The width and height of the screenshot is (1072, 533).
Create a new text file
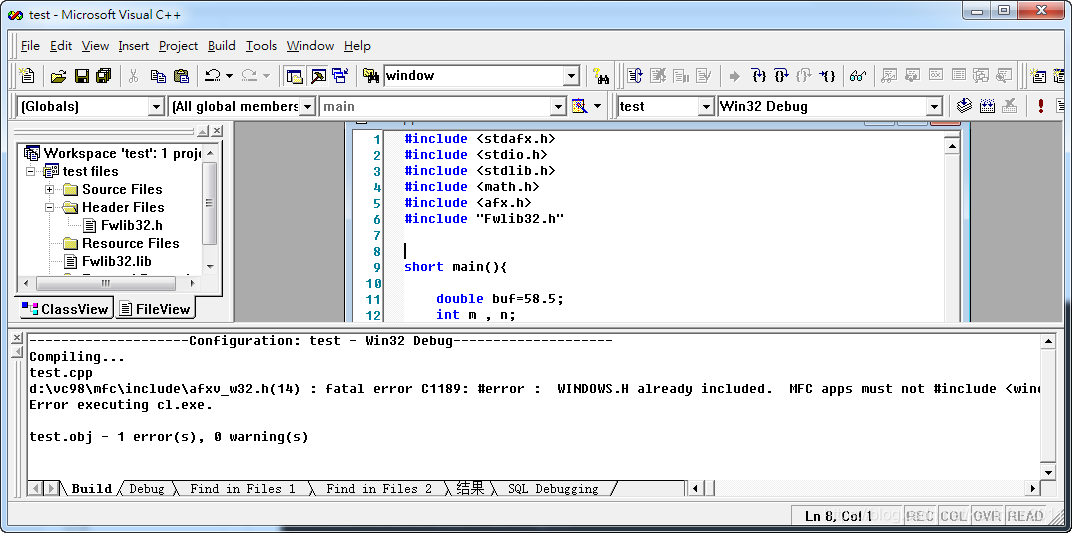pyautogui.click(x=27, y=76)
